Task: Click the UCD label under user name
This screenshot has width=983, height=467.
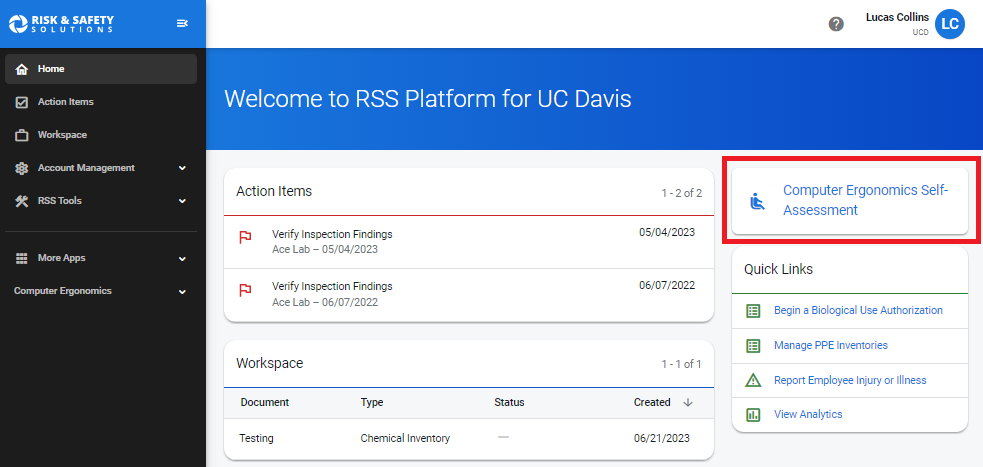Action: tap(920, 32)
